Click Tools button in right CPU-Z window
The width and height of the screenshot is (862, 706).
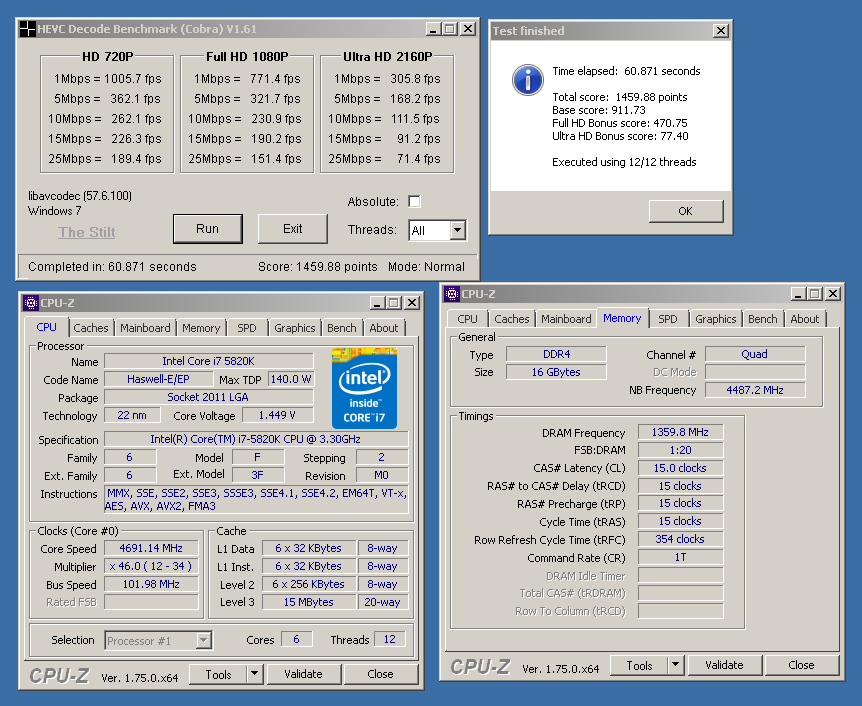[639, 665]
